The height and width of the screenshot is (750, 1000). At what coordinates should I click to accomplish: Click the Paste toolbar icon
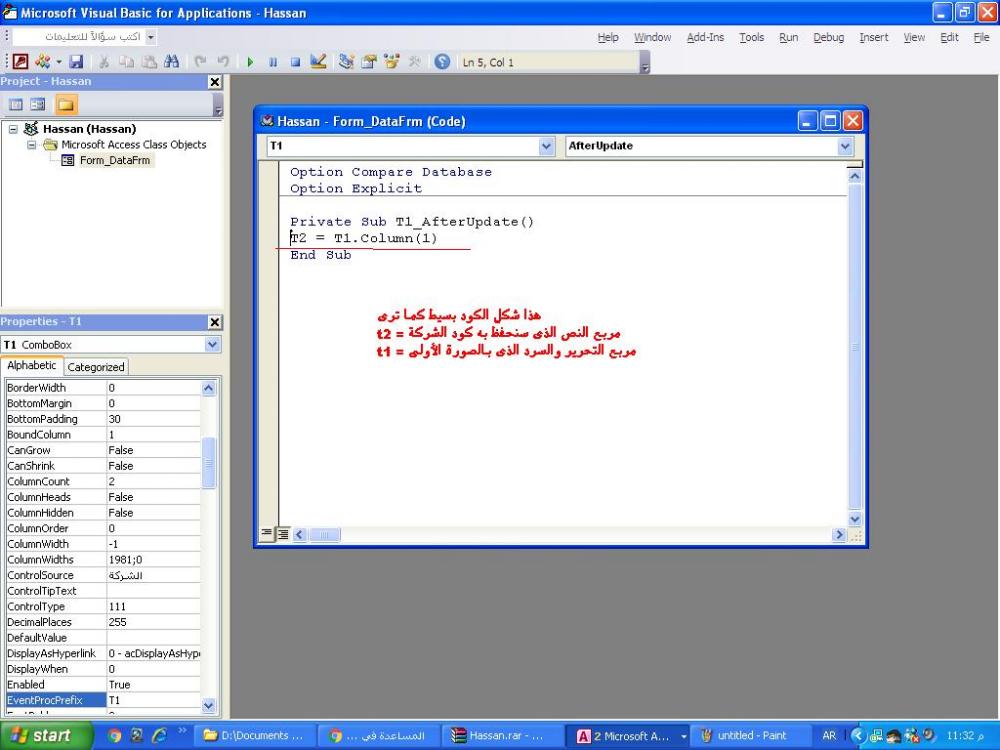coord(149,62)
